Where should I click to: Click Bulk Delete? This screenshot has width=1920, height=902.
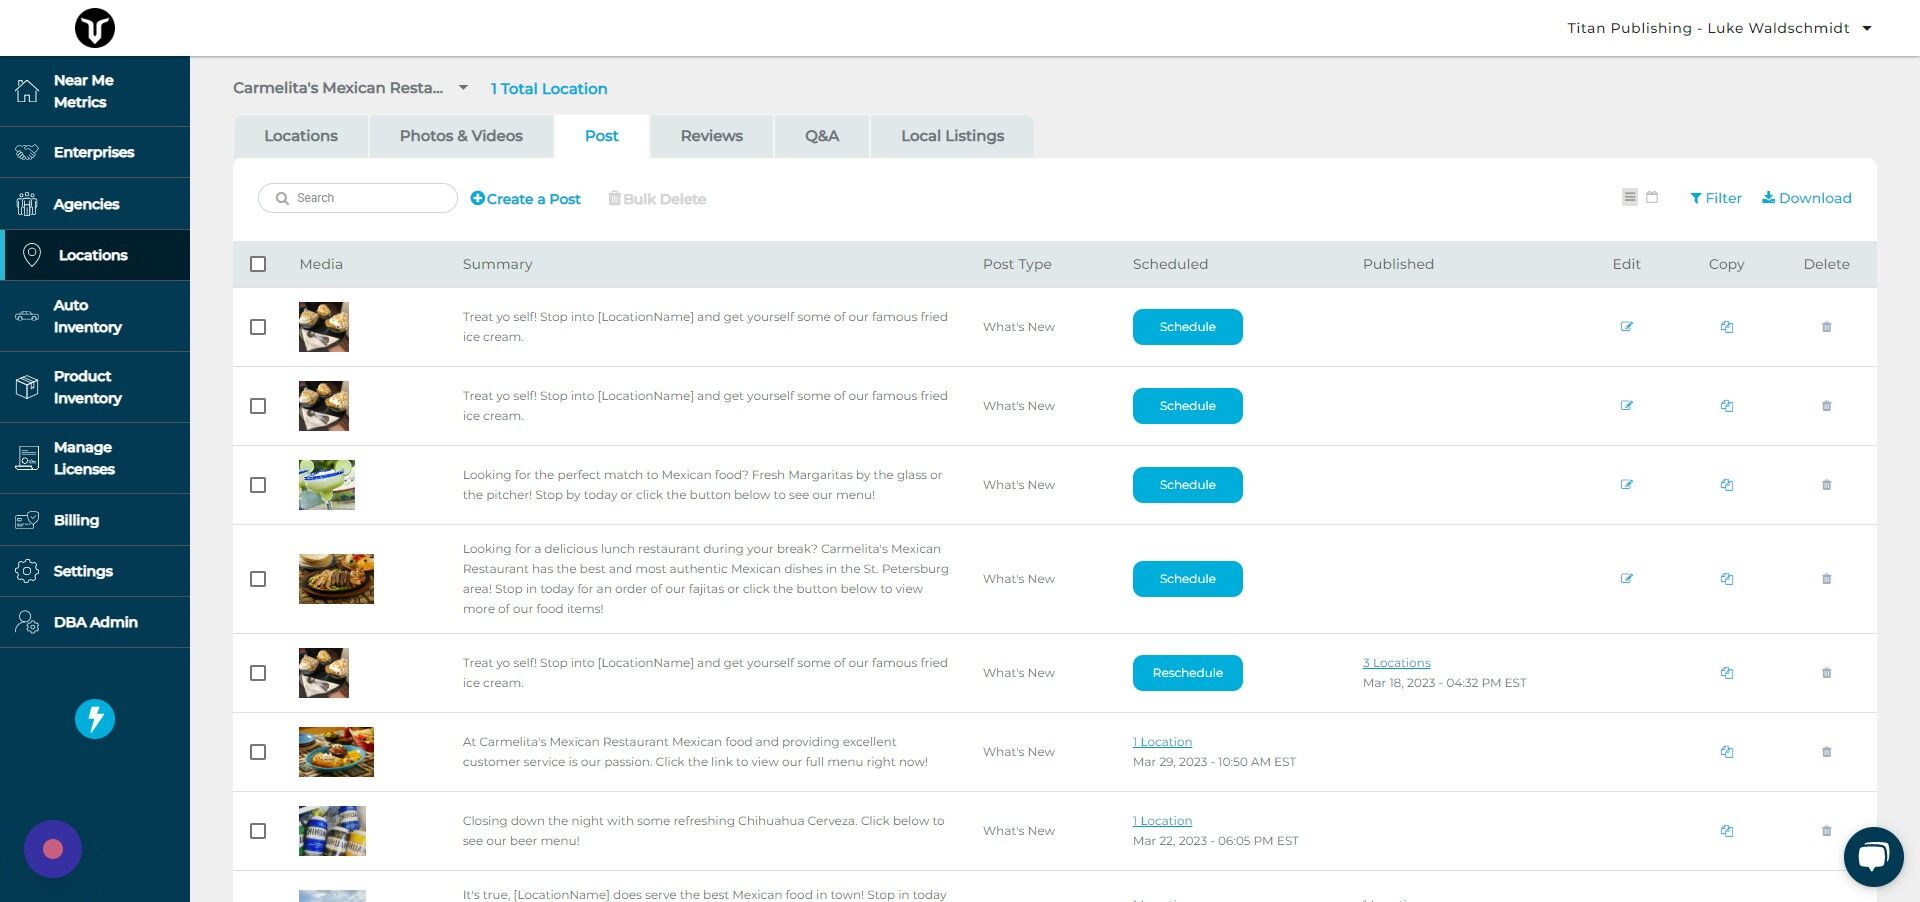click(x=657, y=199)
